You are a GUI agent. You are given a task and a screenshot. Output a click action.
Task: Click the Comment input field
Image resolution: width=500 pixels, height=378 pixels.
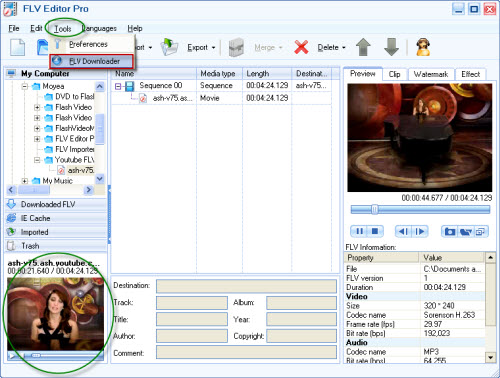[246, 352]
